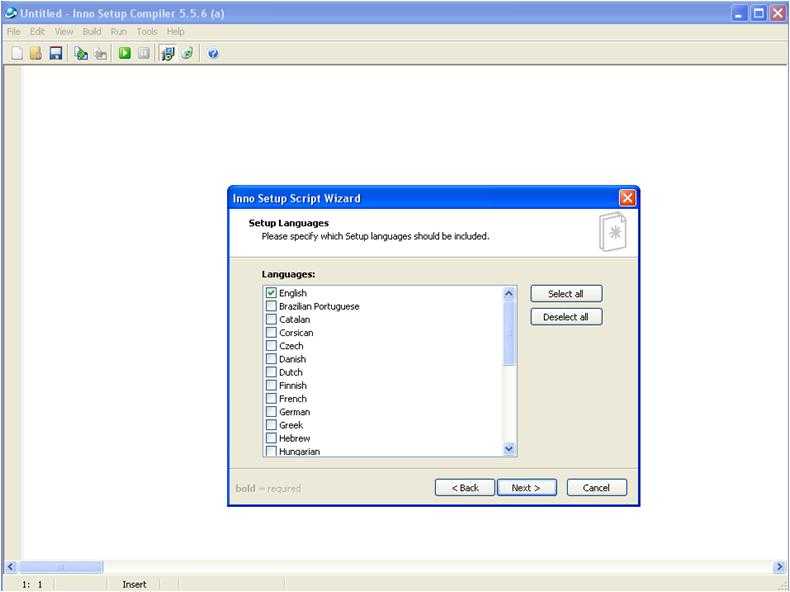Close the Inno Setup Compiler main window
The image size is (790, 592).
pyautogui.click(x=777, y=13)
